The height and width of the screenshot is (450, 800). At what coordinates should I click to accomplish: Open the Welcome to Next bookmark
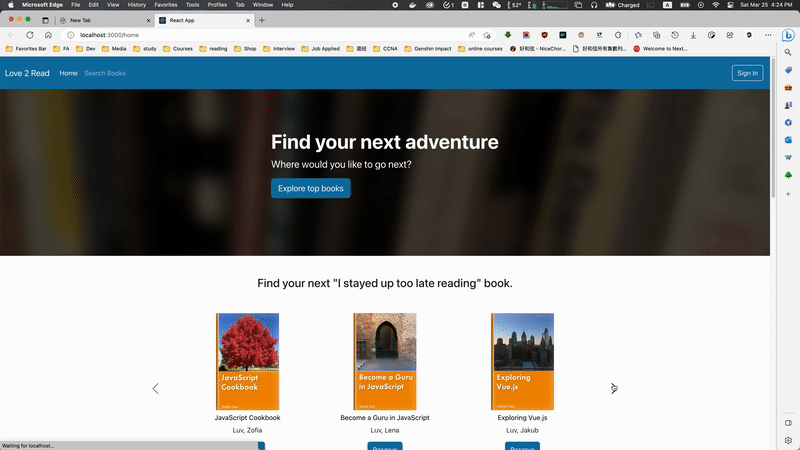click(660, 49)
